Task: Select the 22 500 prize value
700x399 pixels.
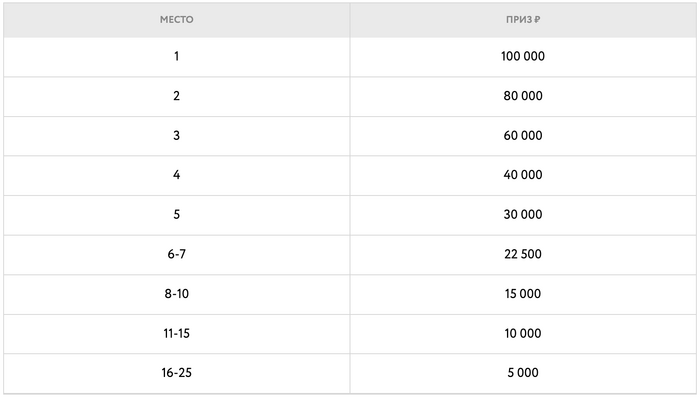Action: 523,254
